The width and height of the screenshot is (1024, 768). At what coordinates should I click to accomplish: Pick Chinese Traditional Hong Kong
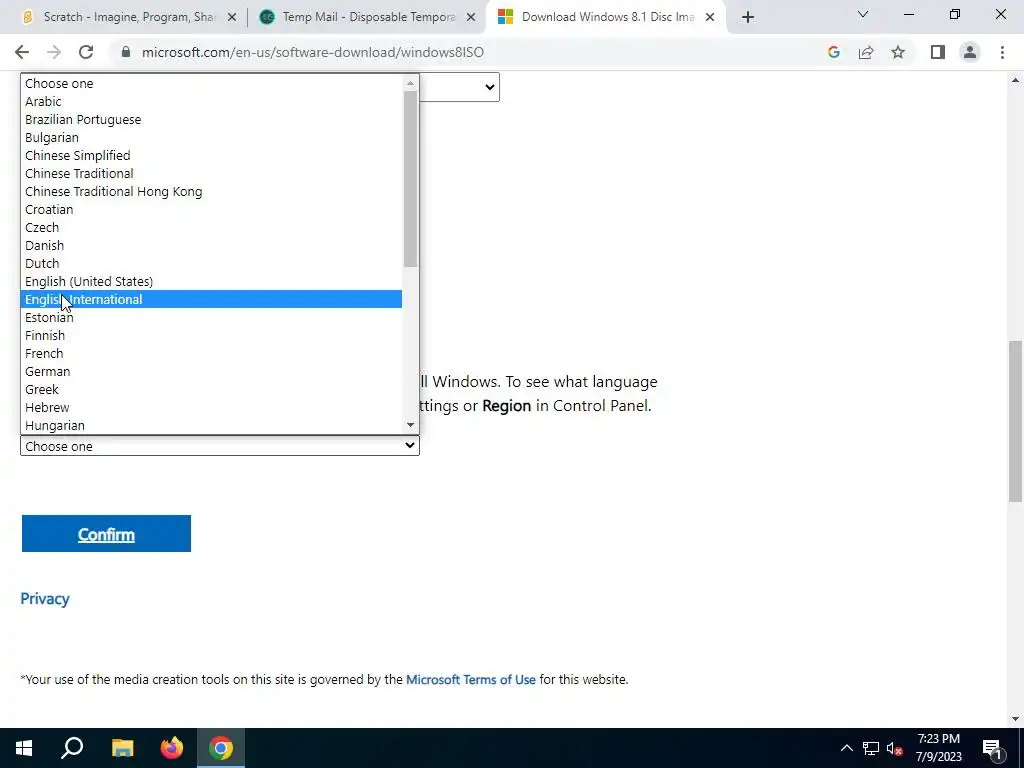pyautogui.click(x=211, y=191)
